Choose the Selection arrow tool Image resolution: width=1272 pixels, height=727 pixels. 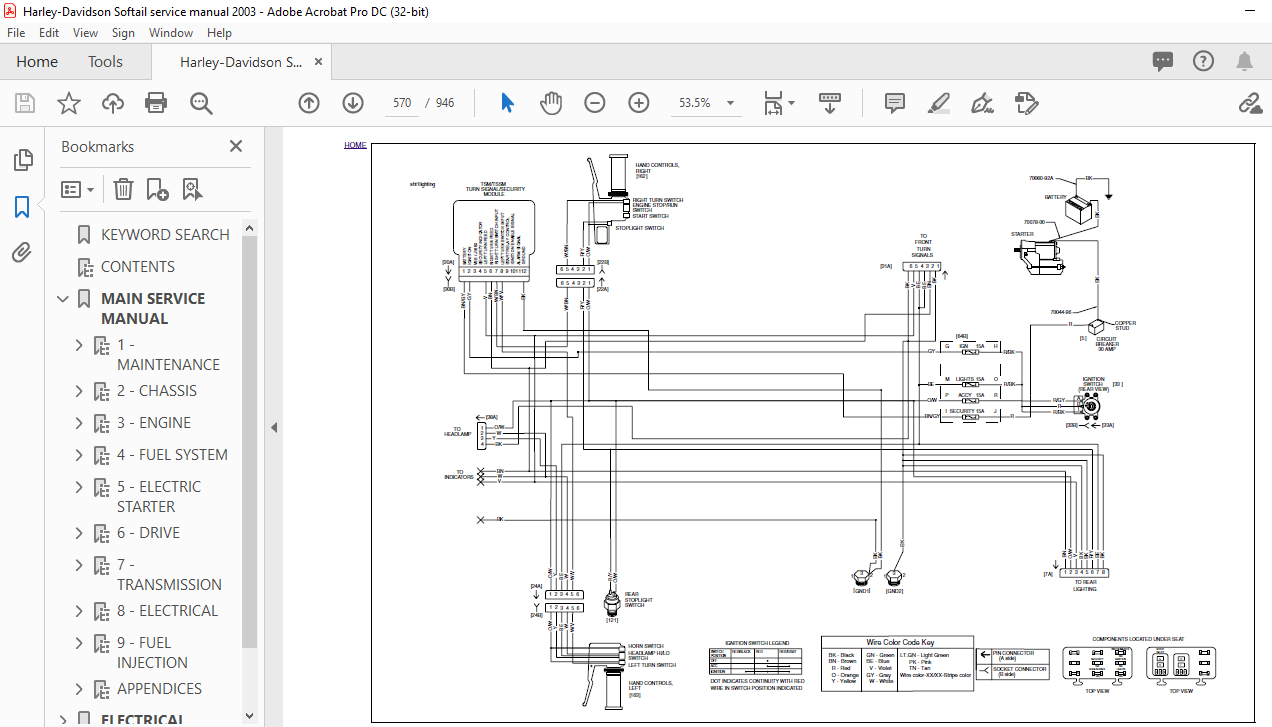click(507, 103)
